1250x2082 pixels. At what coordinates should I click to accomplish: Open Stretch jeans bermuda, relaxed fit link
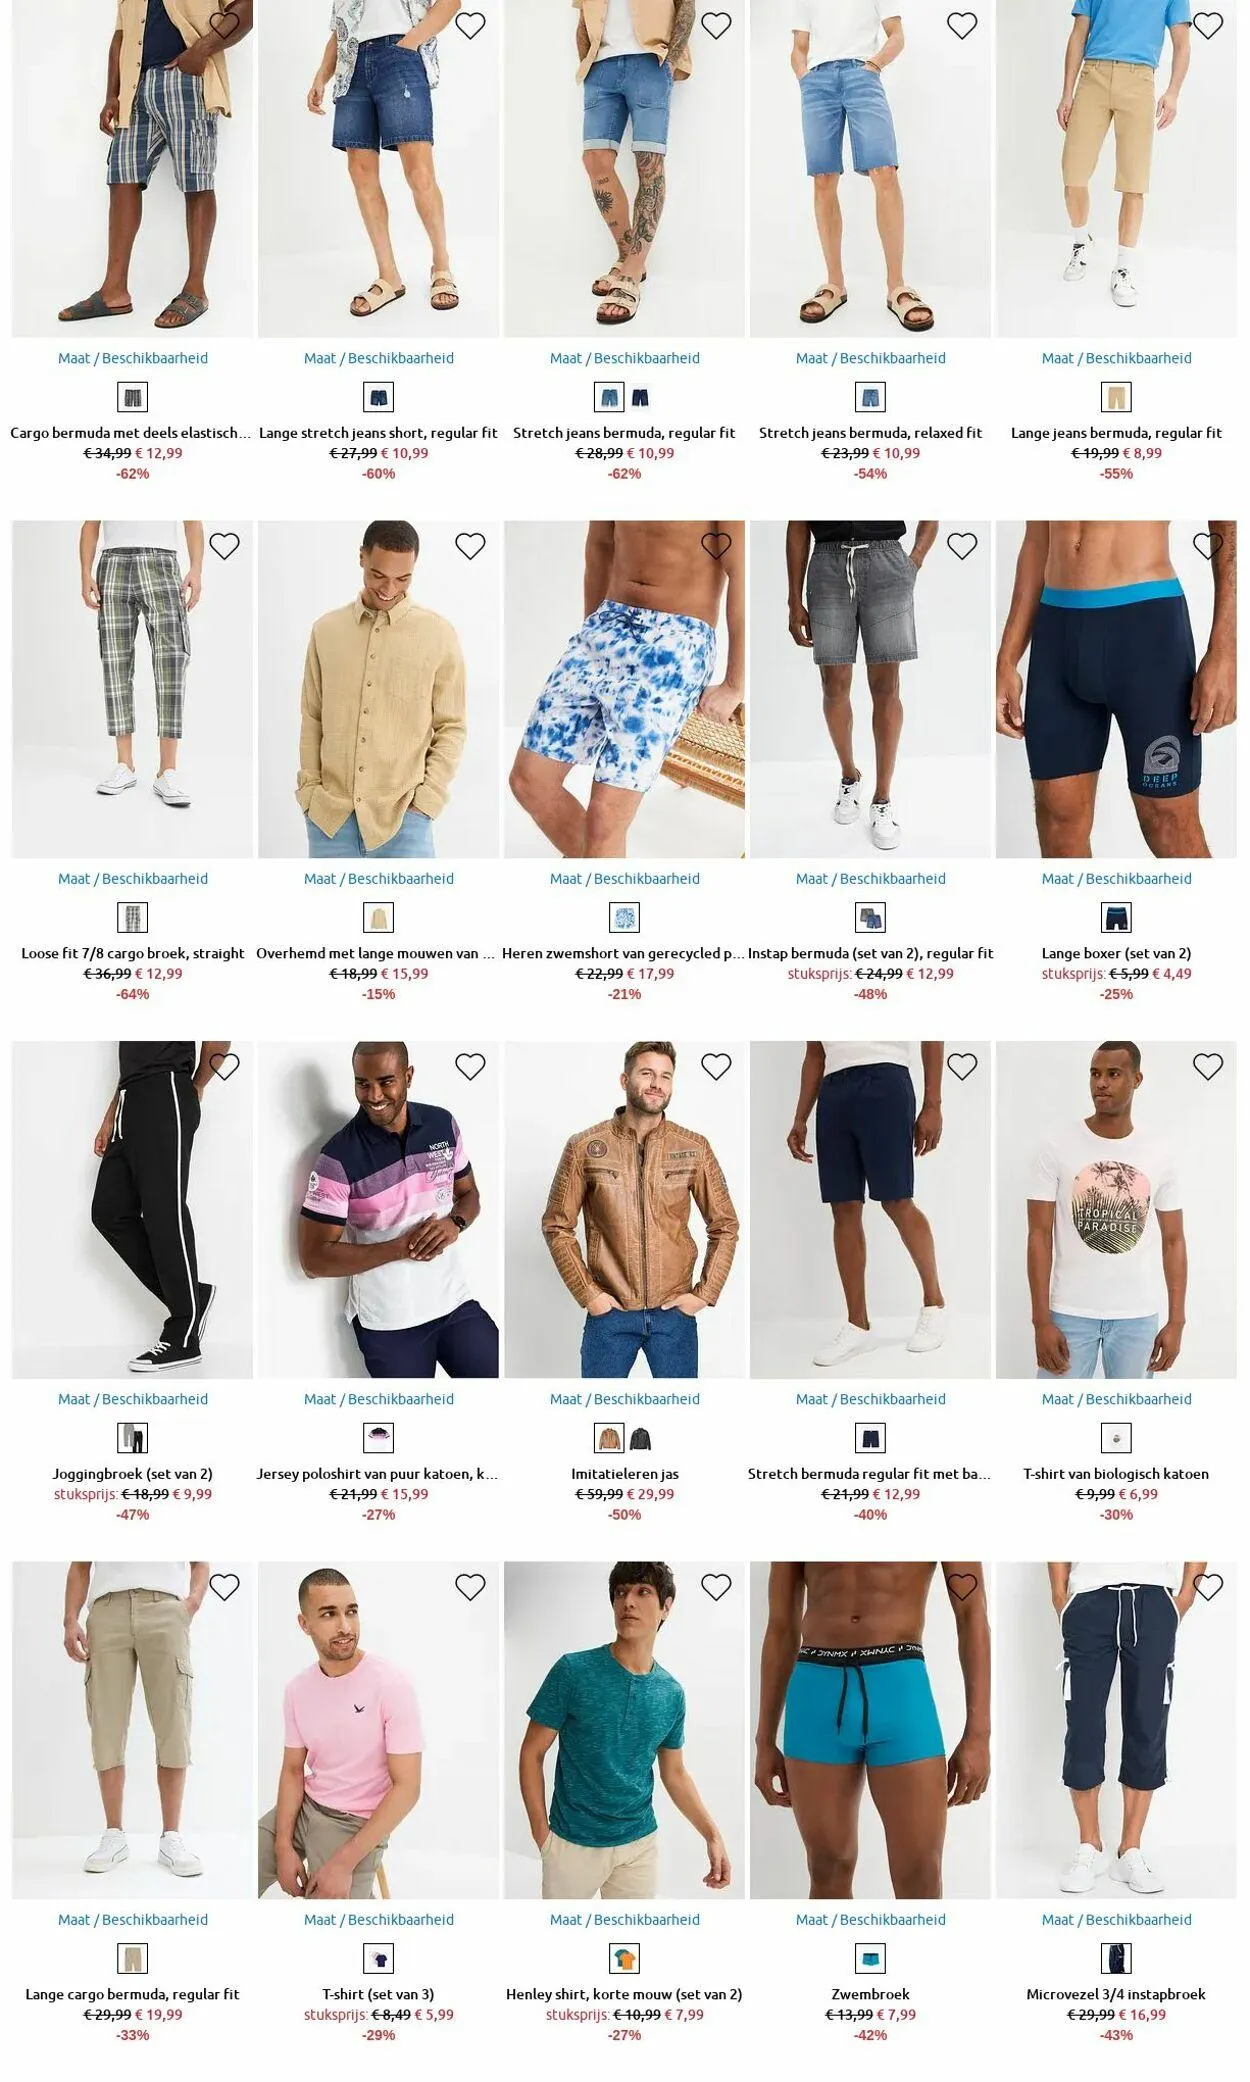pos(871,433)
